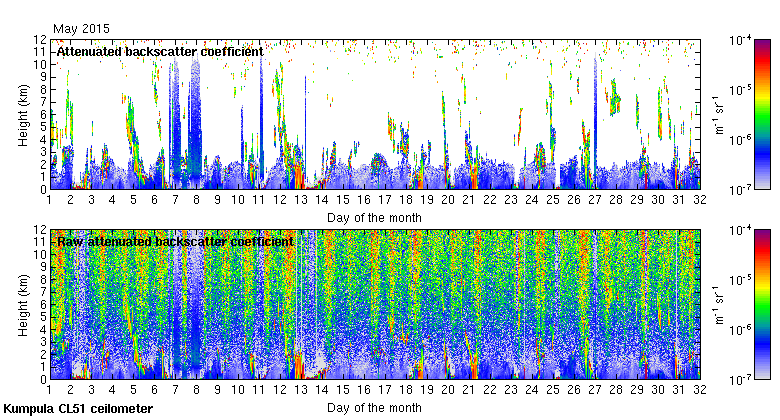780x420 pixels.
Task: Click the narrow blue streak at day 27 in upper plot
Action: pos(595,119)
